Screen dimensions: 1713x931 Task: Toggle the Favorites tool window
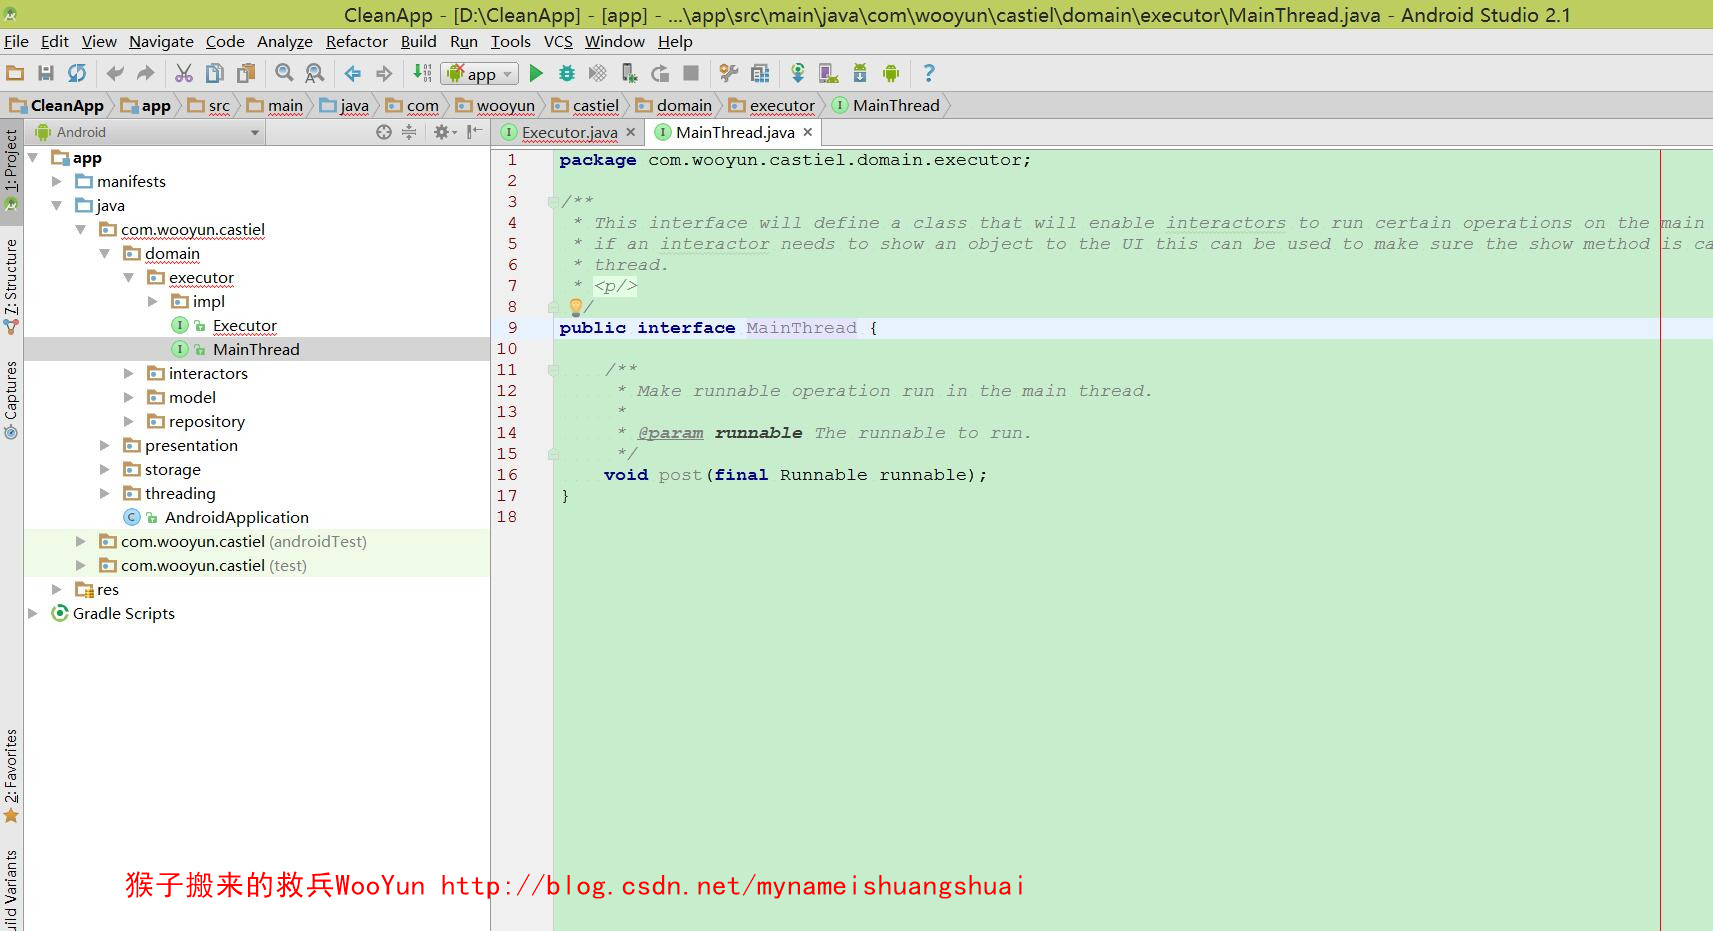click(x=11, y=767)
